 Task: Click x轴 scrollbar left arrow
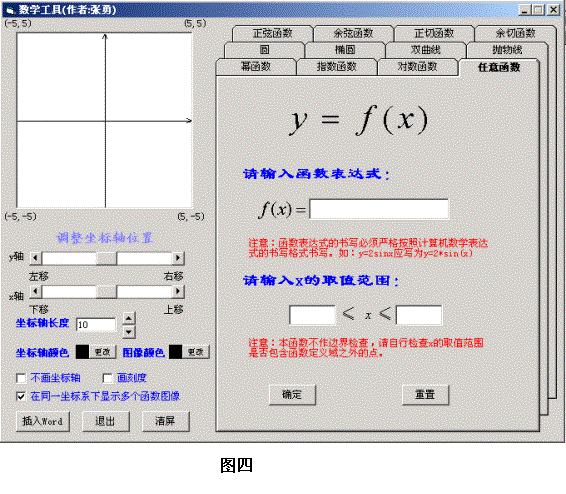click(x=35, y=291)
